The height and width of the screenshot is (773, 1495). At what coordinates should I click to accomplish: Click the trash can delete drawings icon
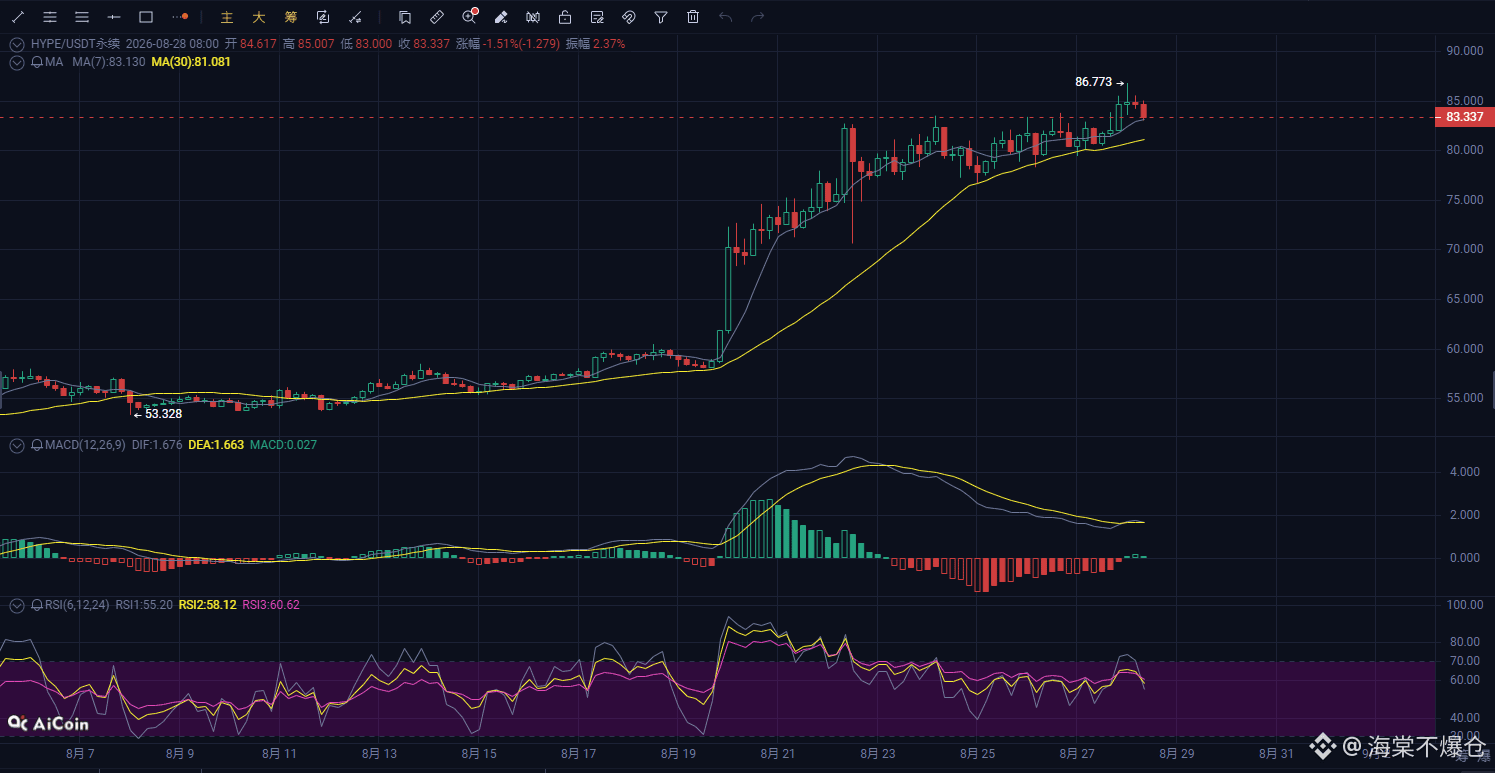tap(693, 17)
